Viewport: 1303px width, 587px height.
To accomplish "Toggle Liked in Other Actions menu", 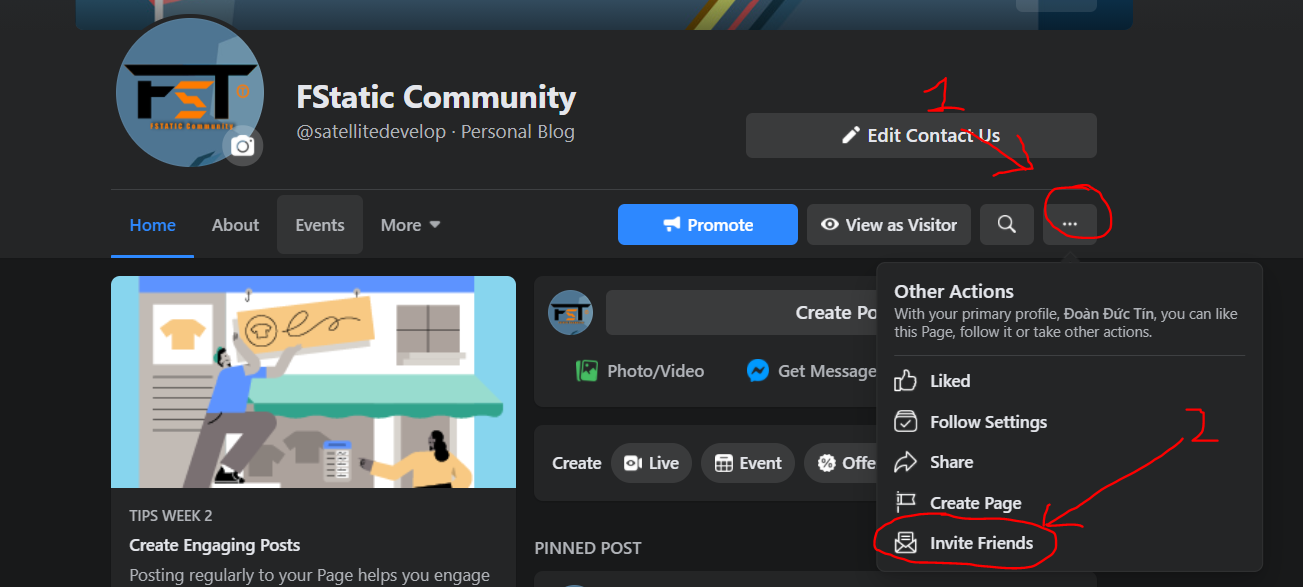I will point(1069,381).
